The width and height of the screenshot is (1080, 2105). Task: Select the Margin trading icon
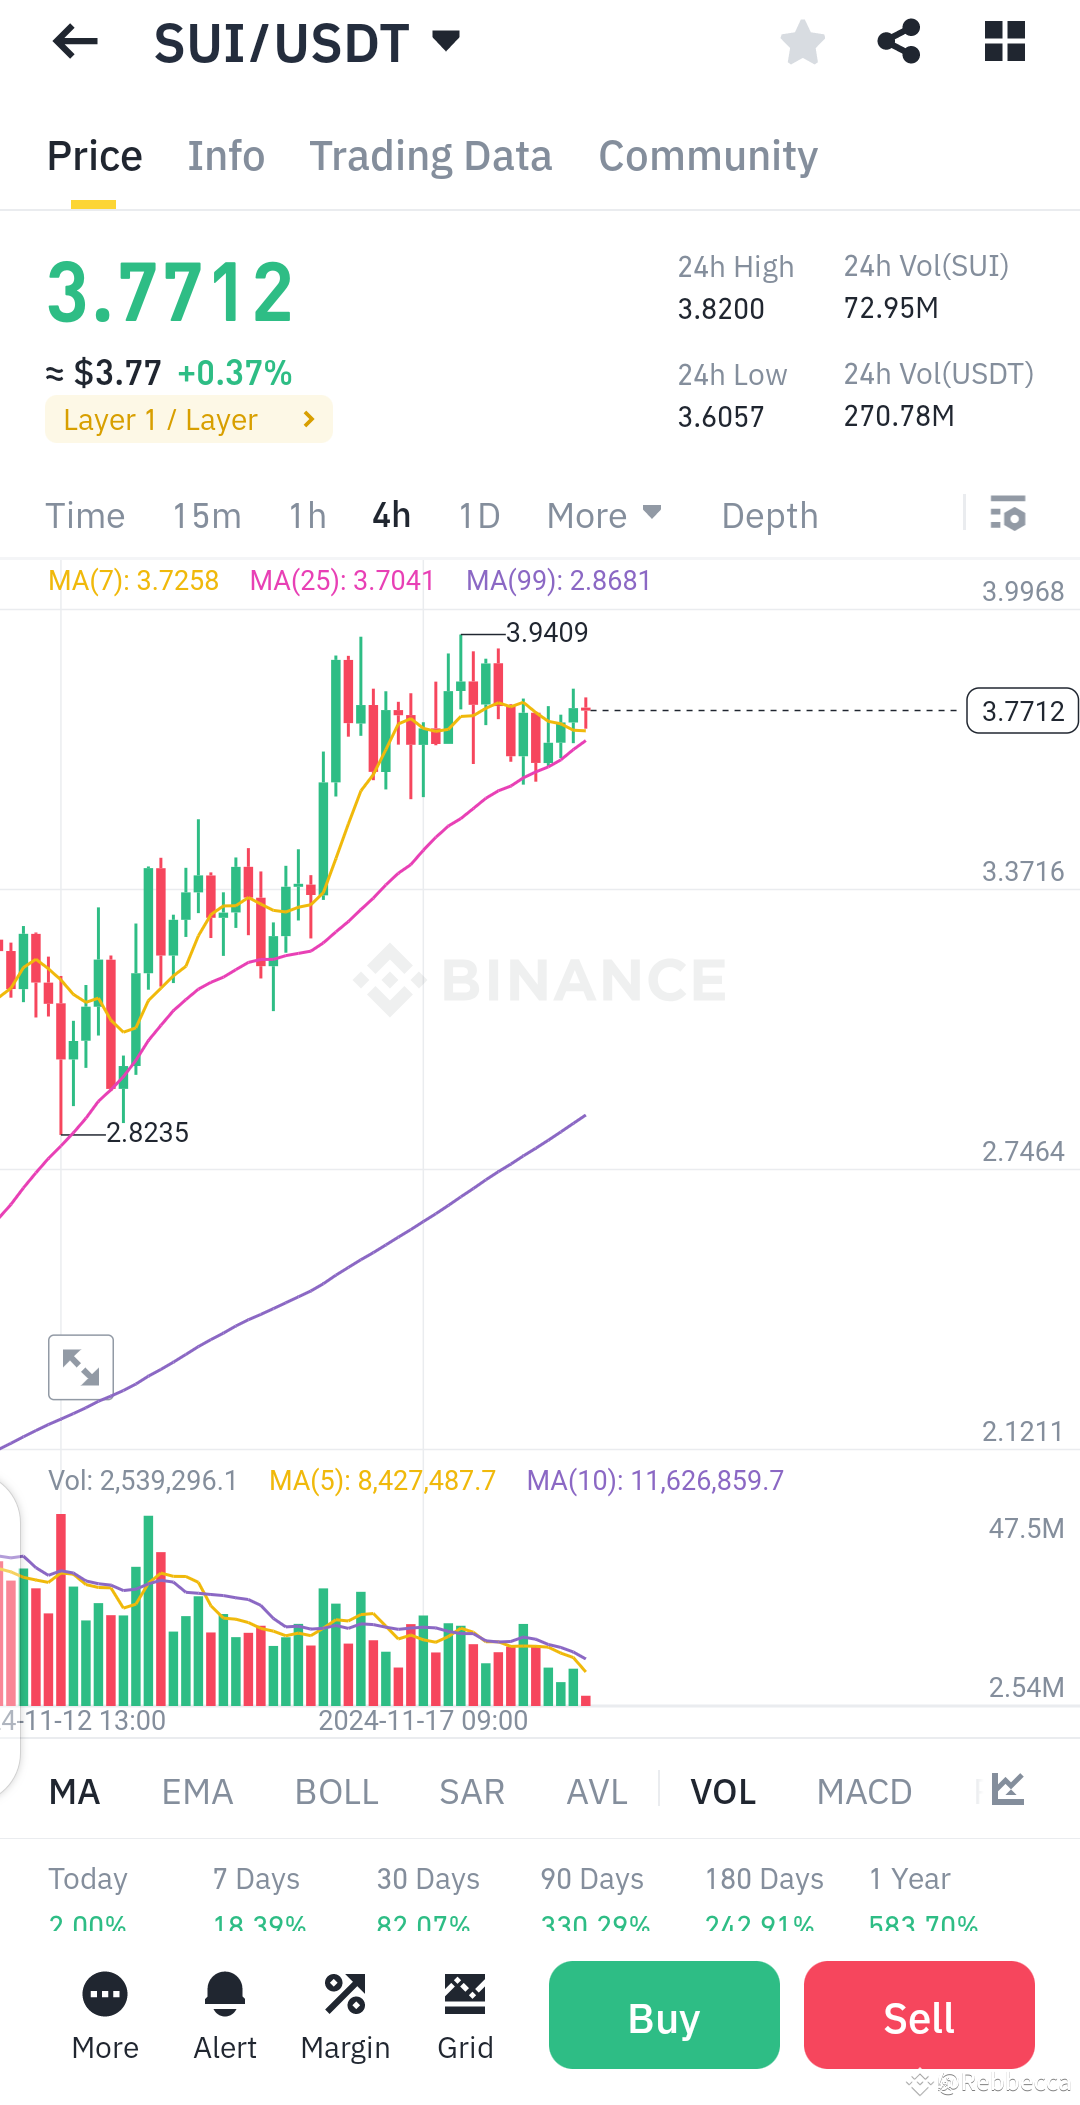(345, 1992)
